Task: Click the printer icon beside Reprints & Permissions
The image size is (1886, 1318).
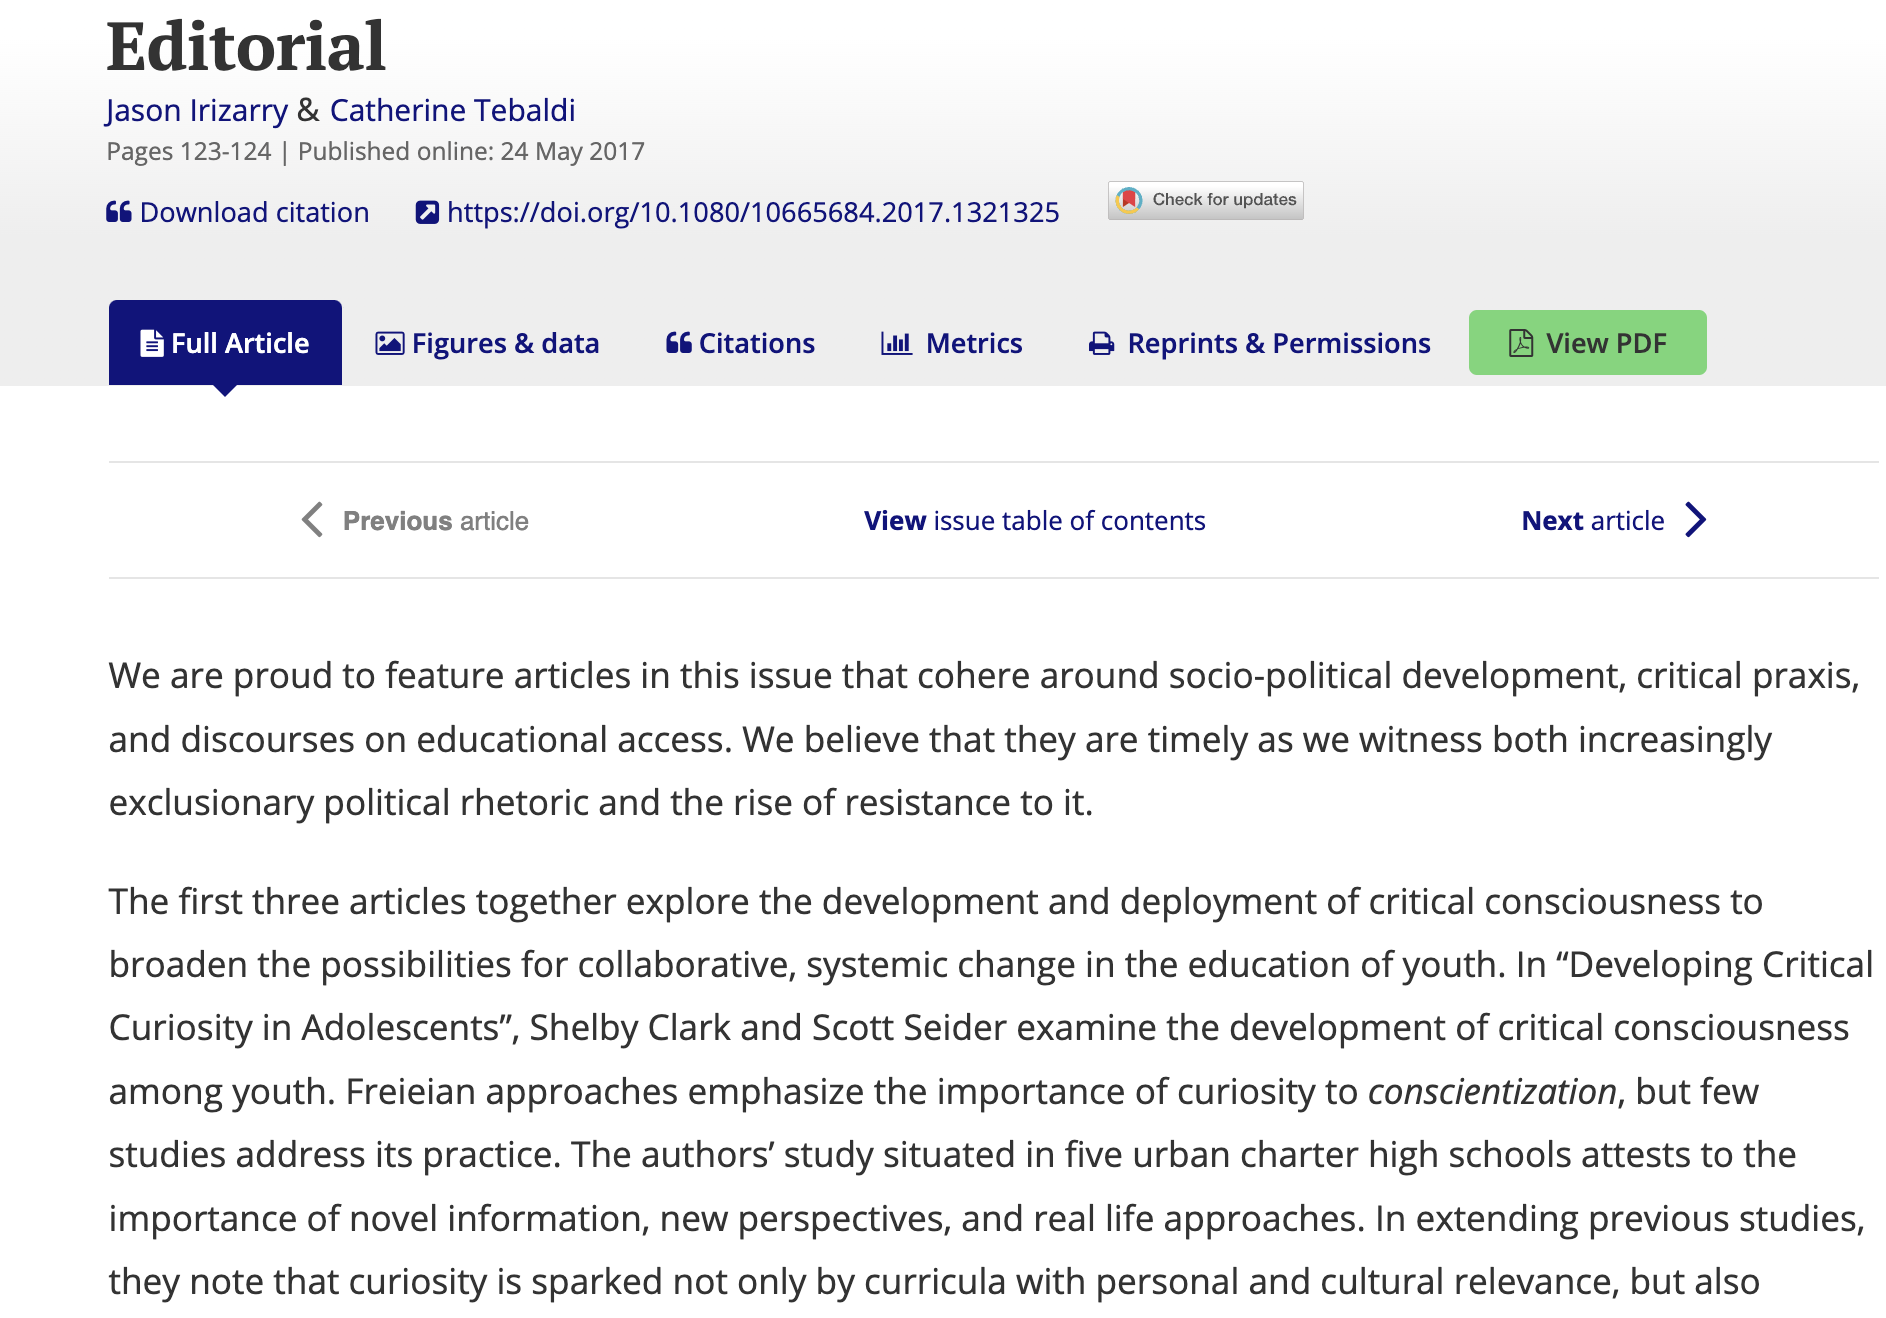Action: [1101, 344]
